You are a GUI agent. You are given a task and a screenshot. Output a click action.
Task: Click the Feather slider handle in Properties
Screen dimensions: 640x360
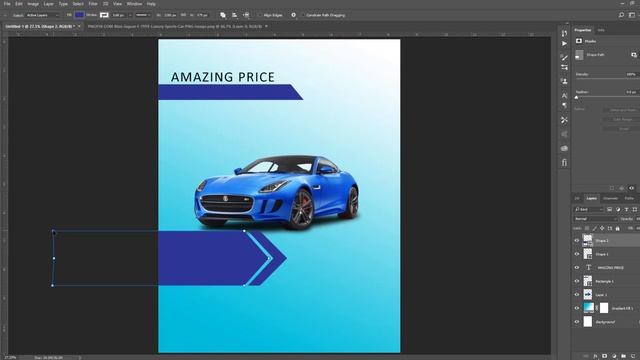click(576, 98)
